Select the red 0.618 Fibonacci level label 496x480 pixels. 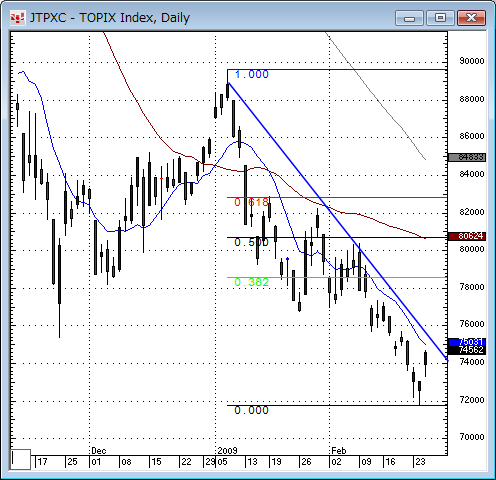click(251, 202)
